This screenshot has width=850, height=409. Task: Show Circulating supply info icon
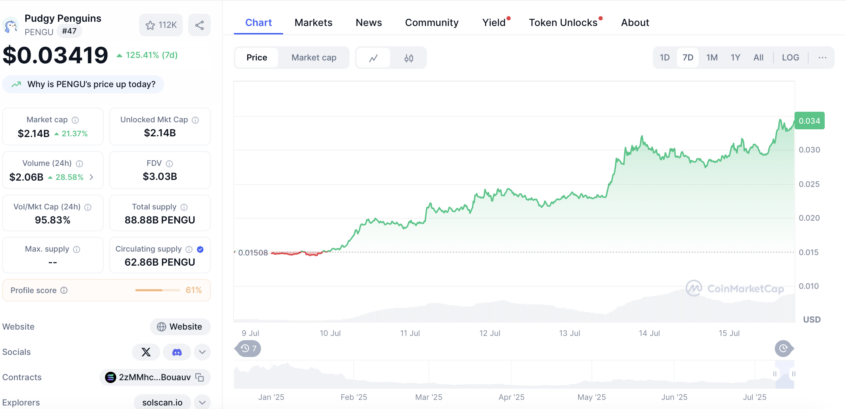tap(189, 249)
